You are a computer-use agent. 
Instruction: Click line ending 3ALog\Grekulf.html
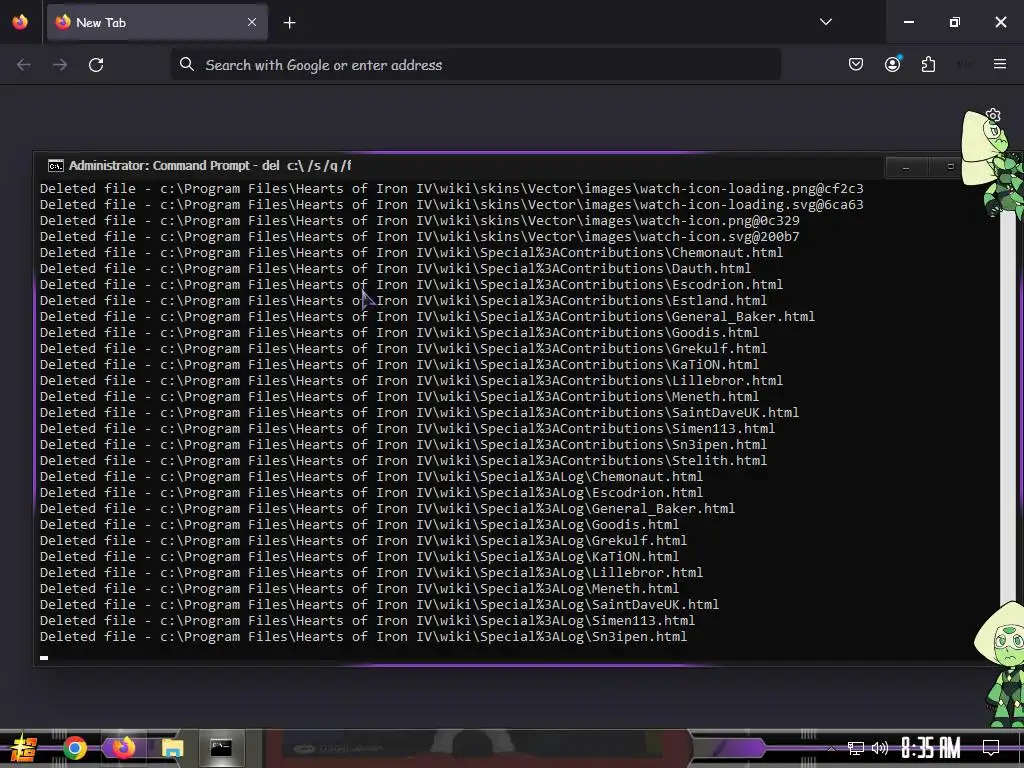pyautogui.click(x=363, y=541)
